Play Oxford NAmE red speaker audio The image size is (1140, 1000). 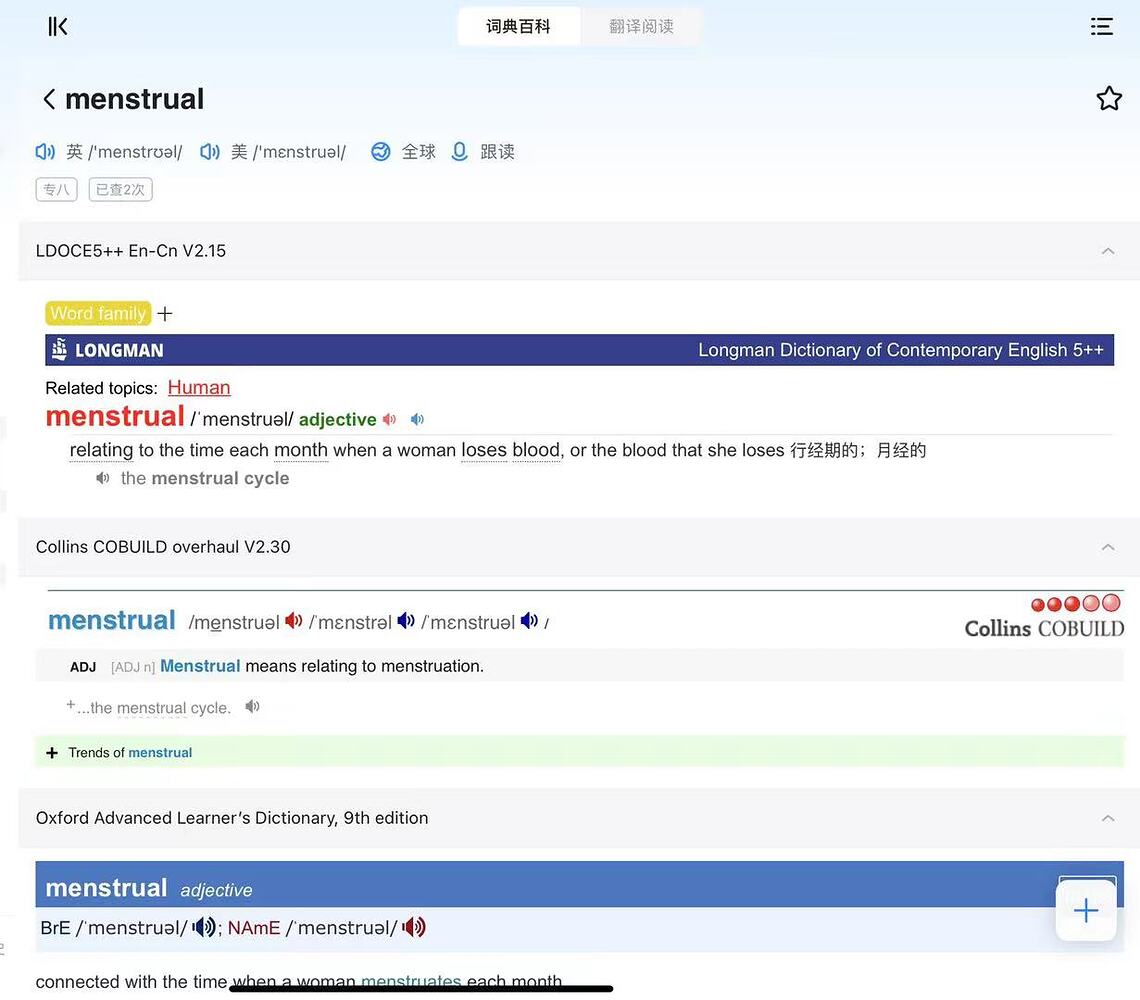tap(413, 928)
